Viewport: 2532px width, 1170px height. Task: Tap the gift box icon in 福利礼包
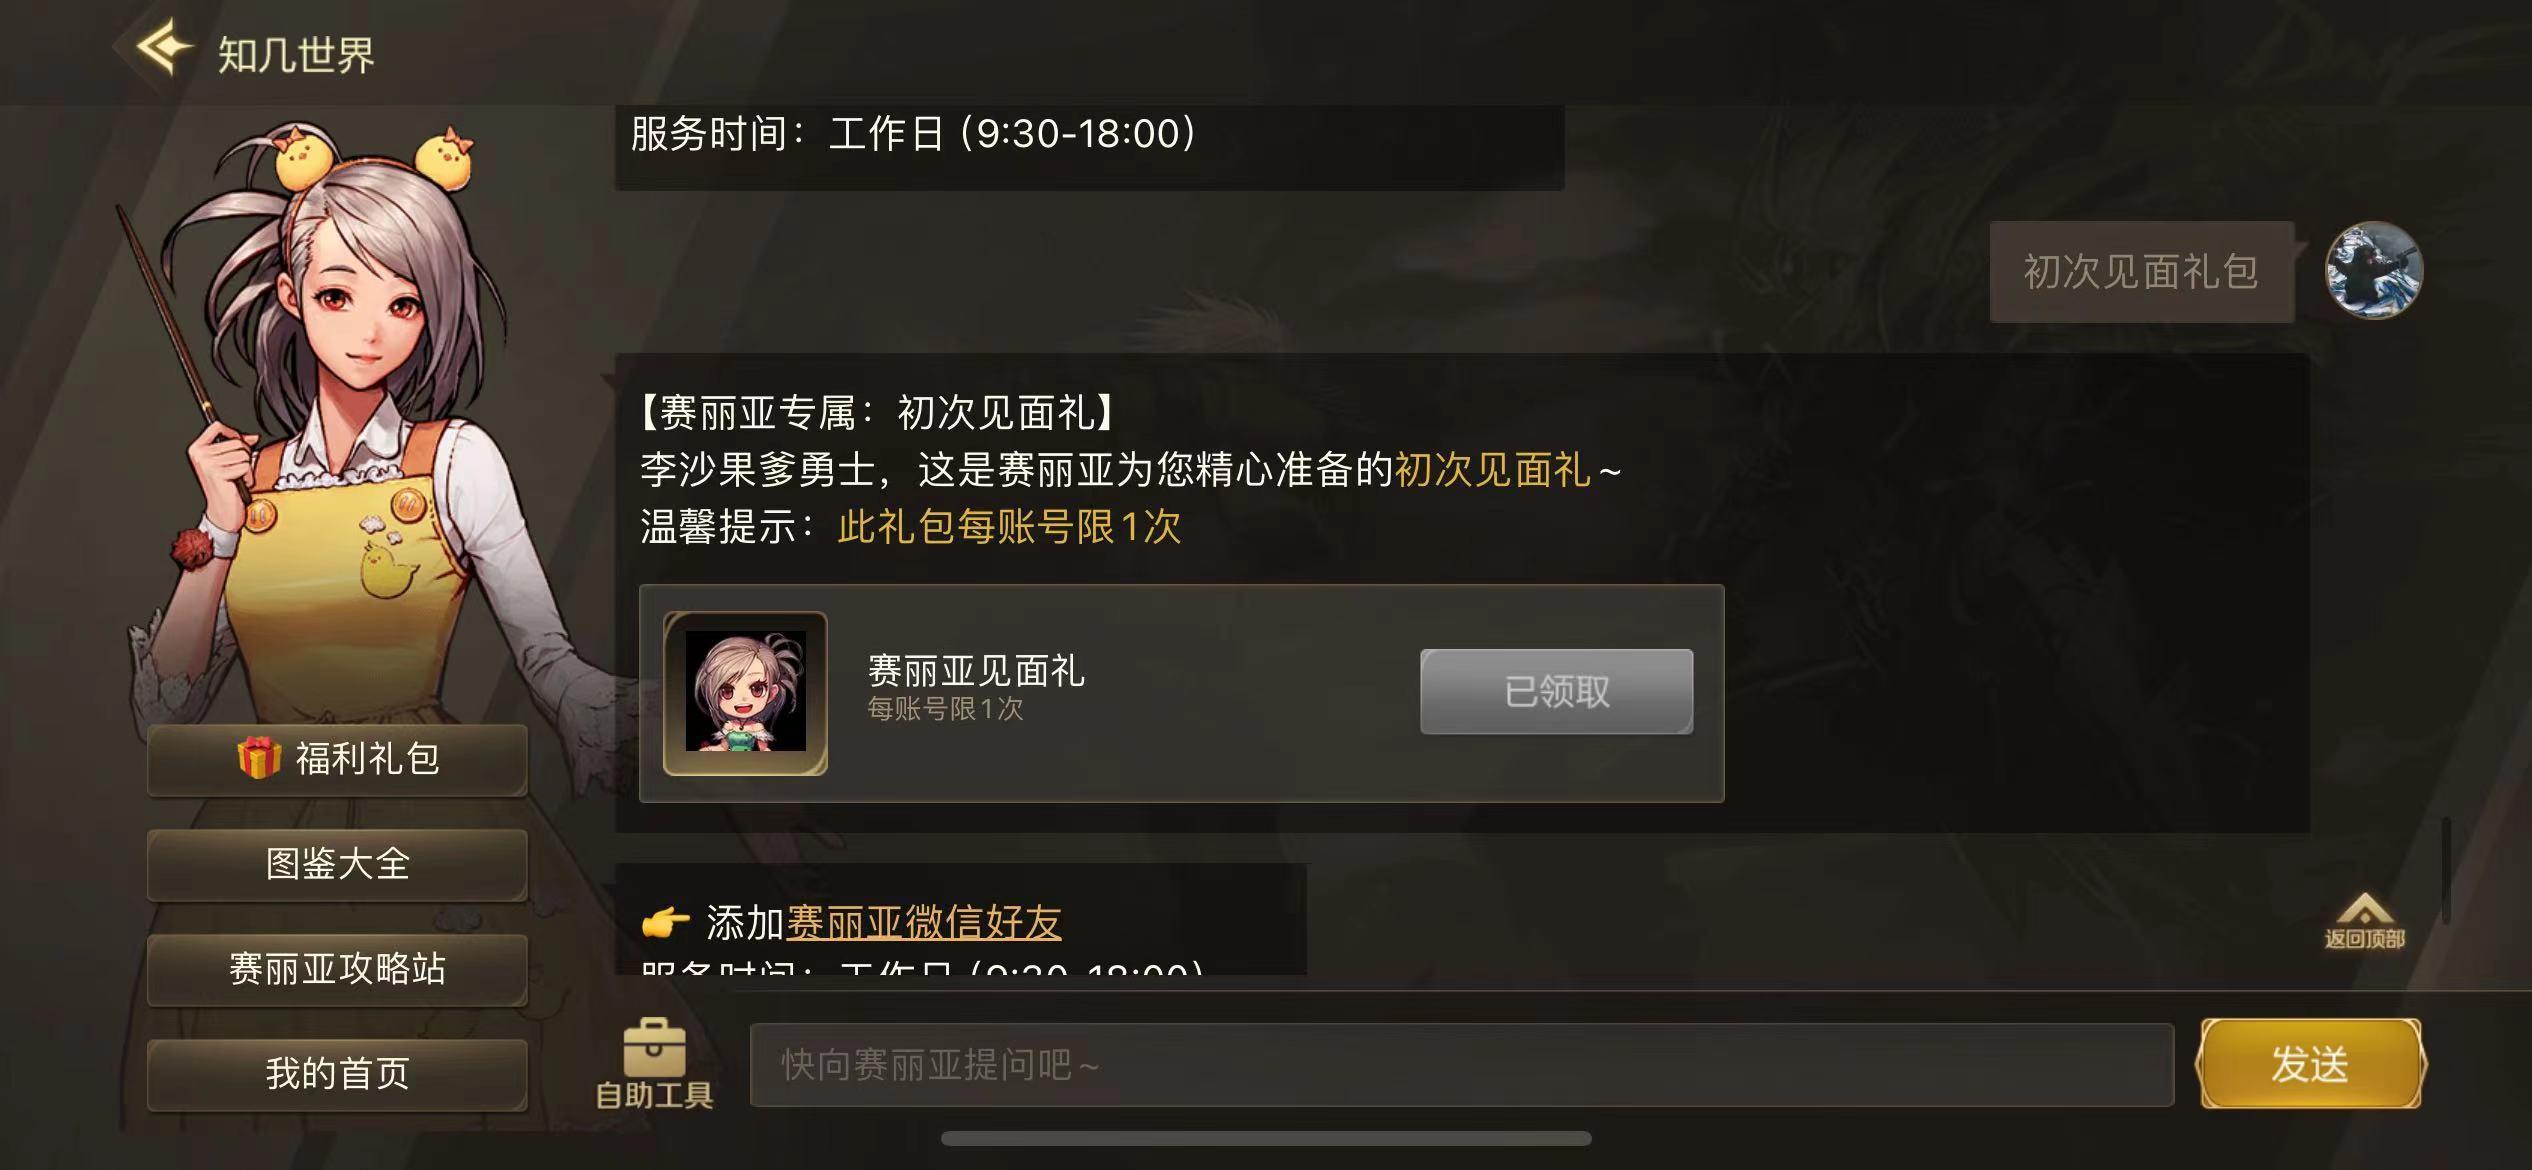pos(259,758)
